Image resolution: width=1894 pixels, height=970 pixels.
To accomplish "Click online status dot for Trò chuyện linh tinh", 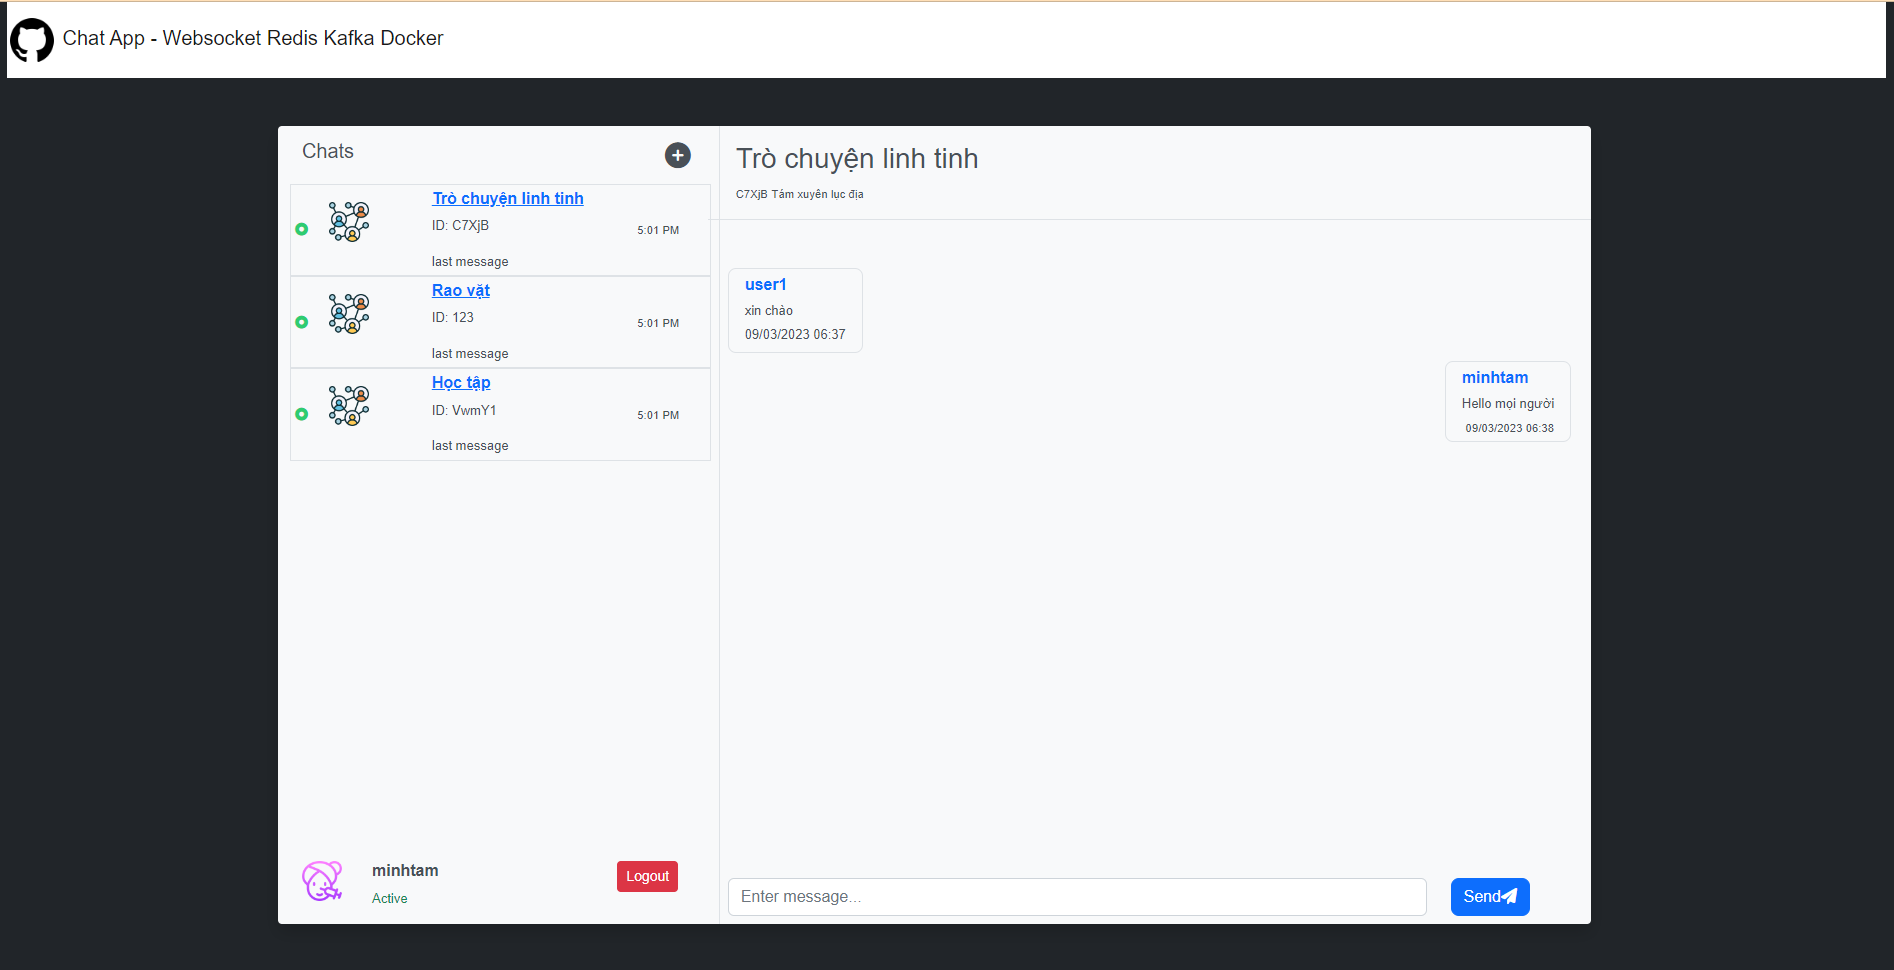I will (x=302, y=229).
